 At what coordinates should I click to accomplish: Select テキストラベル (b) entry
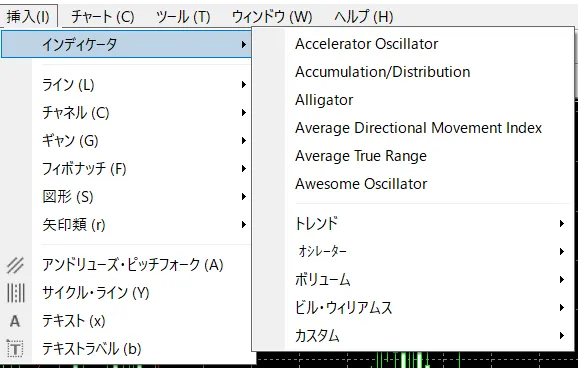(x=127, y=349)
